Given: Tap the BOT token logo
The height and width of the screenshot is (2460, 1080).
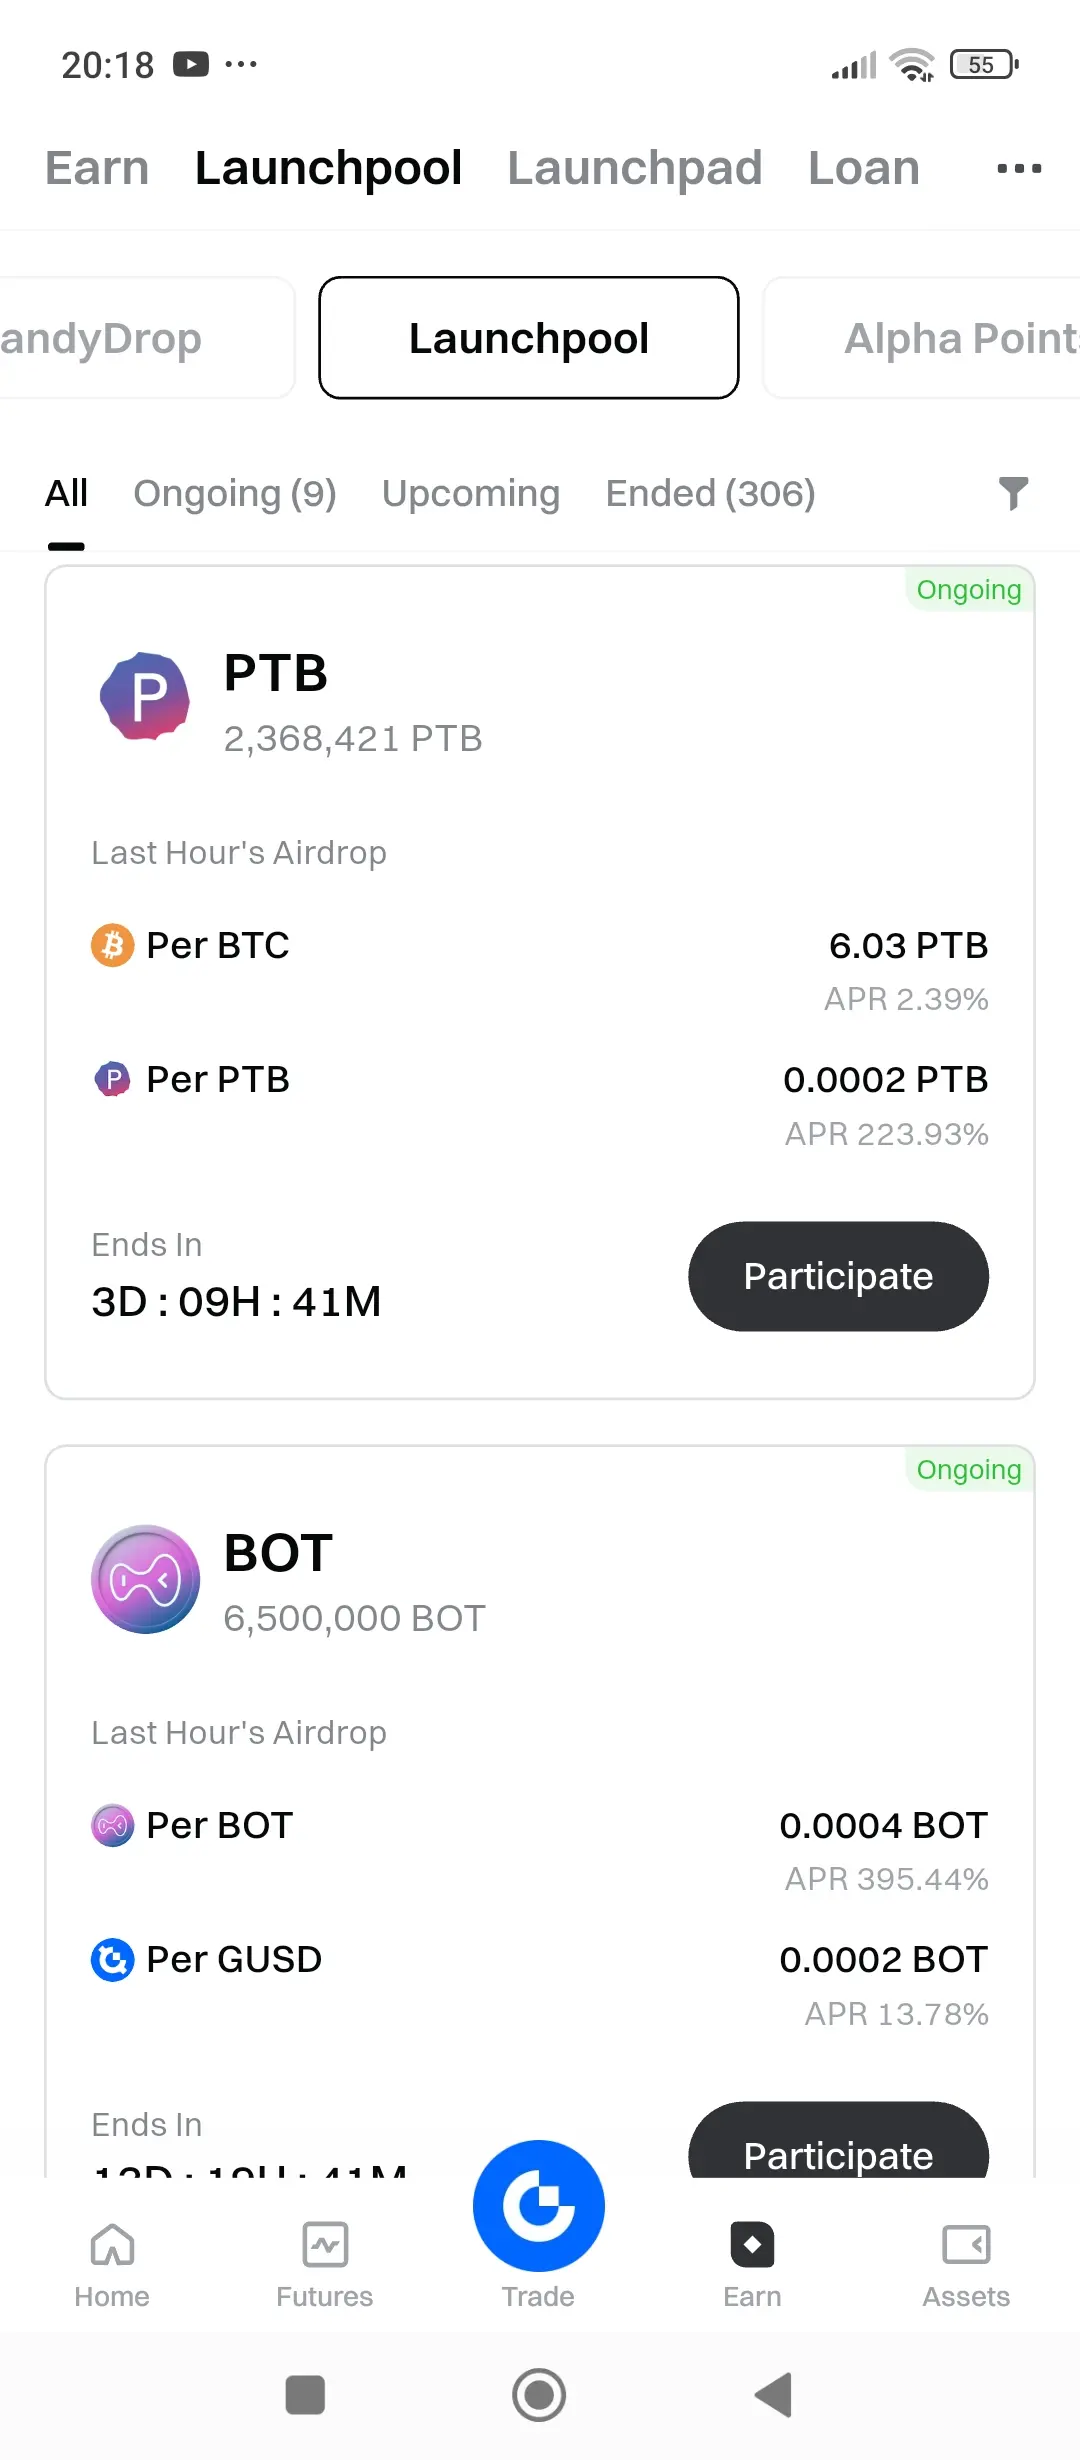Looking at the screenshot, I should (146, 1579).
